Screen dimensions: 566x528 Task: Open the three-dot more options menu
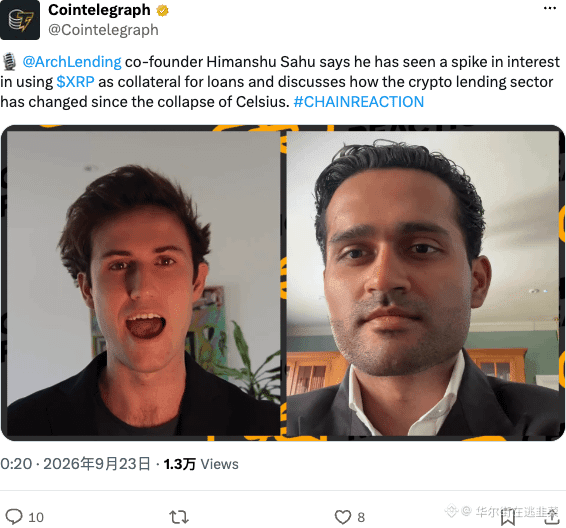550,8
